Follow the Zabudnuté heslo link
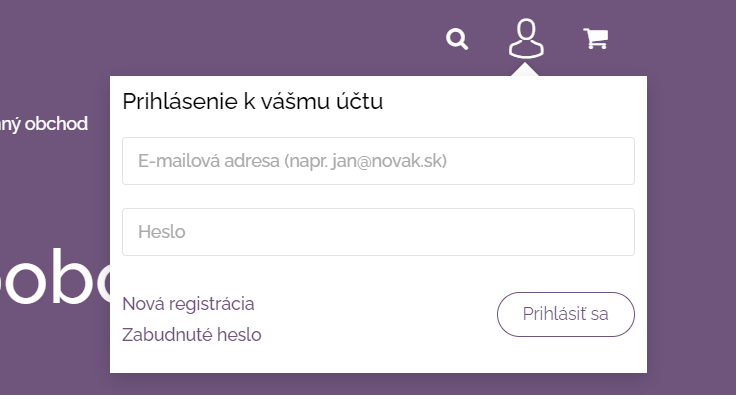 [192, 335]
